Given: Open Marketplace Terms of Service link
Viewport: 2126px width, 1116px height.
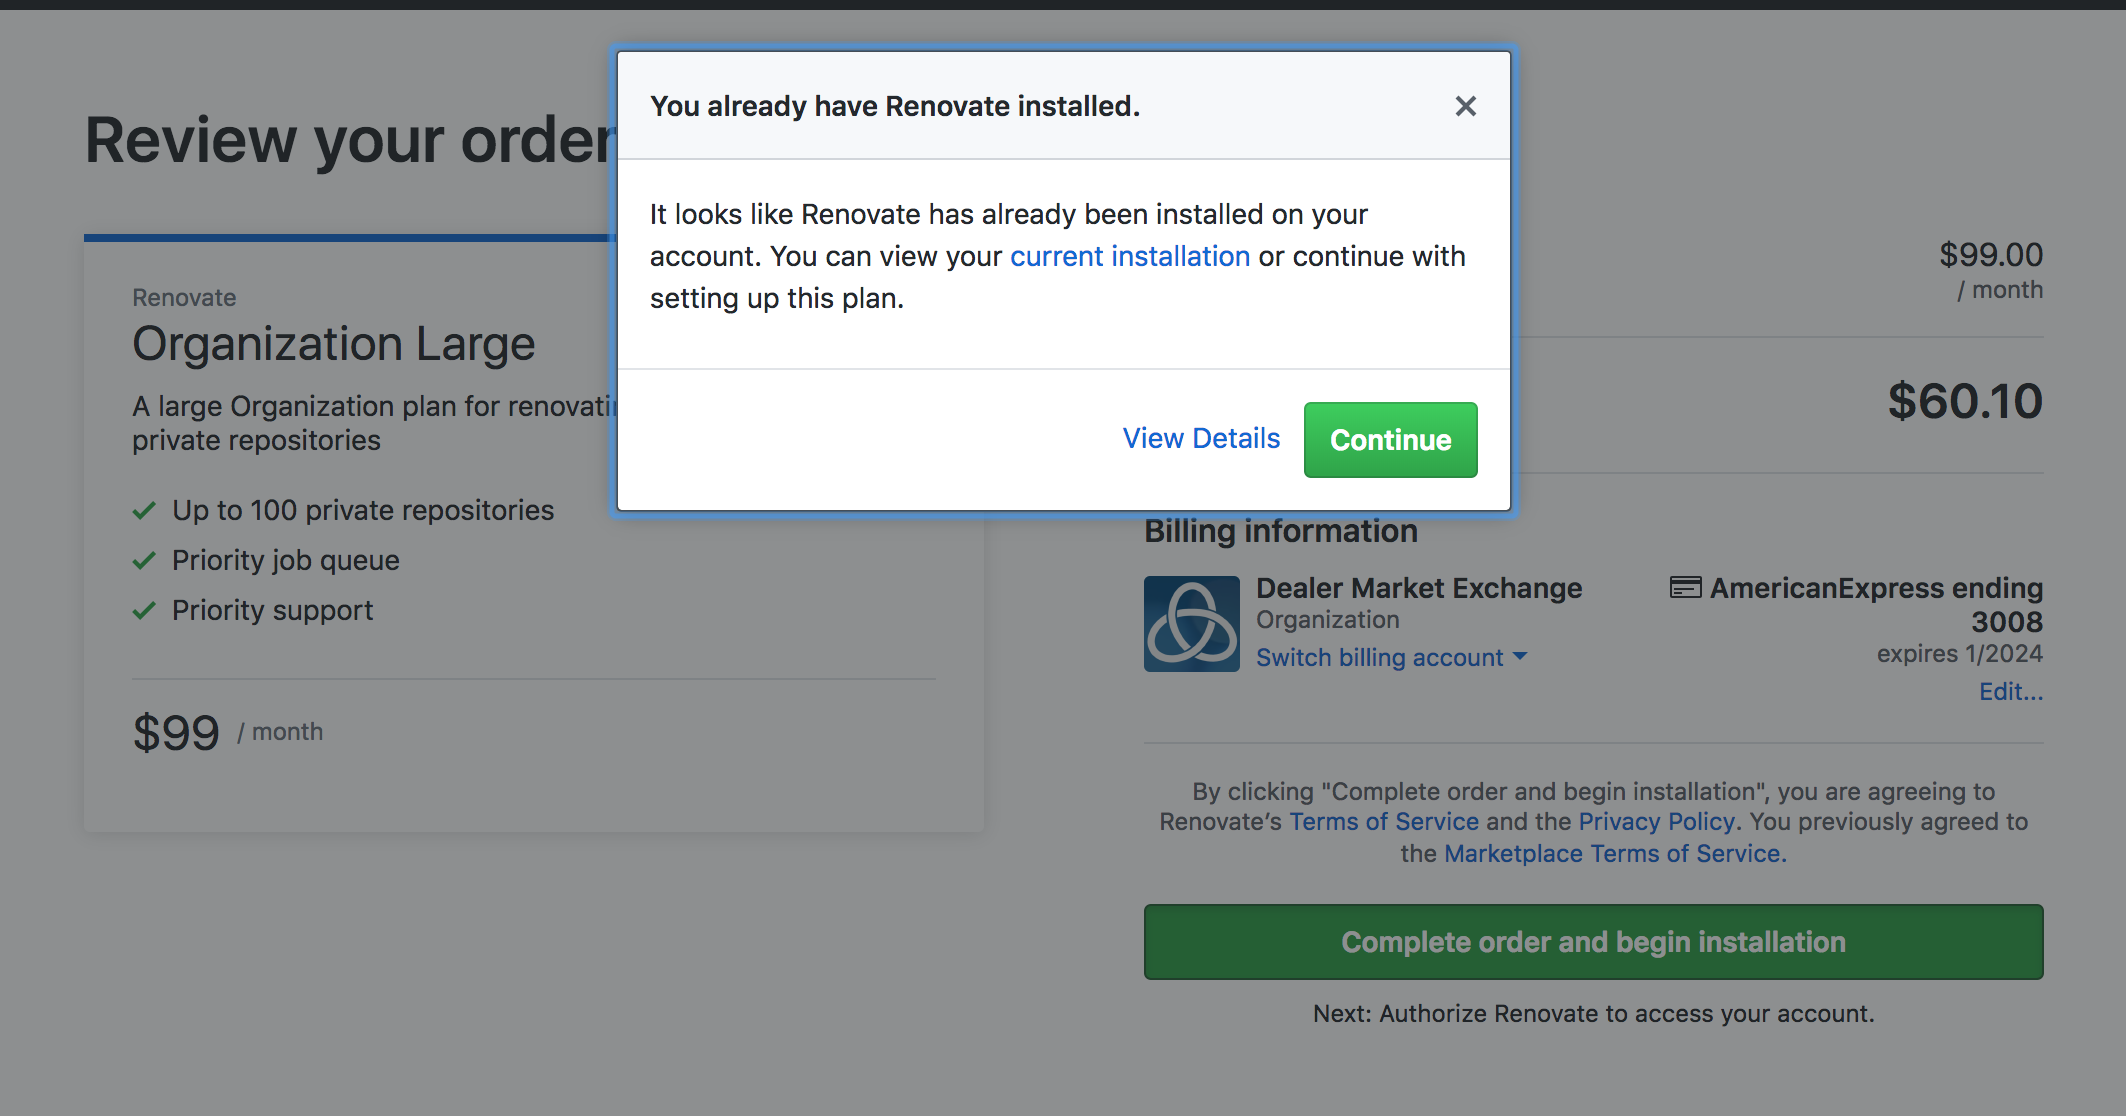Looking at the screenshot, I should (x=1612, y=854).
